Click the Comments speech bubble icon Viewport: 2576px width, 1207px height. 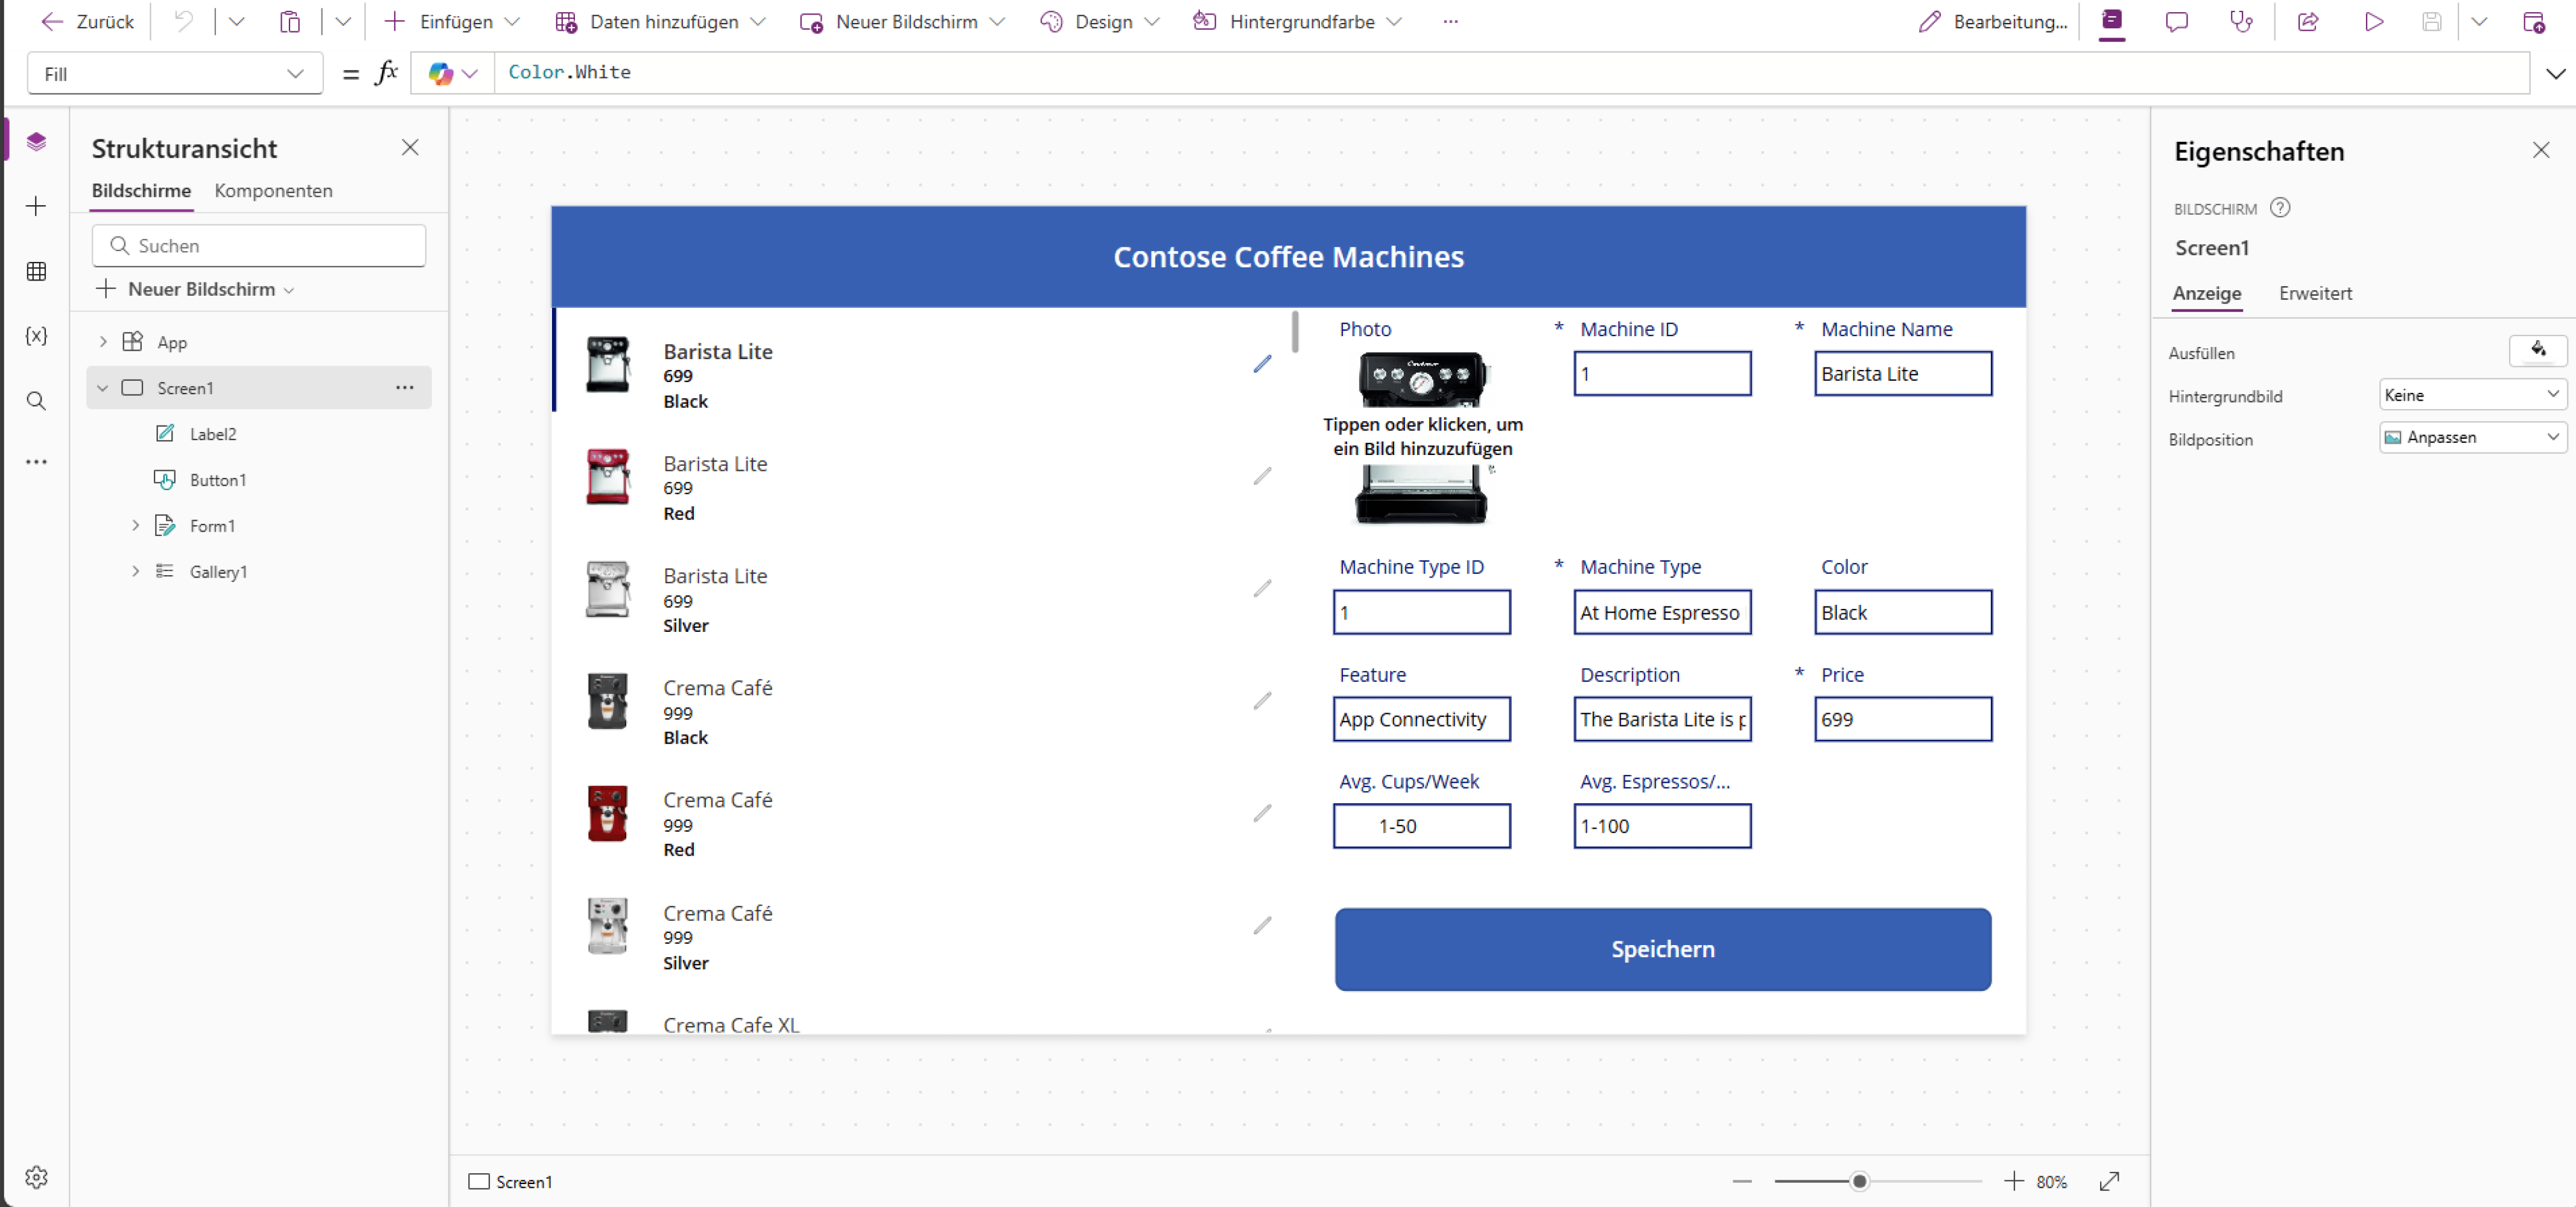pos(2176,22)
